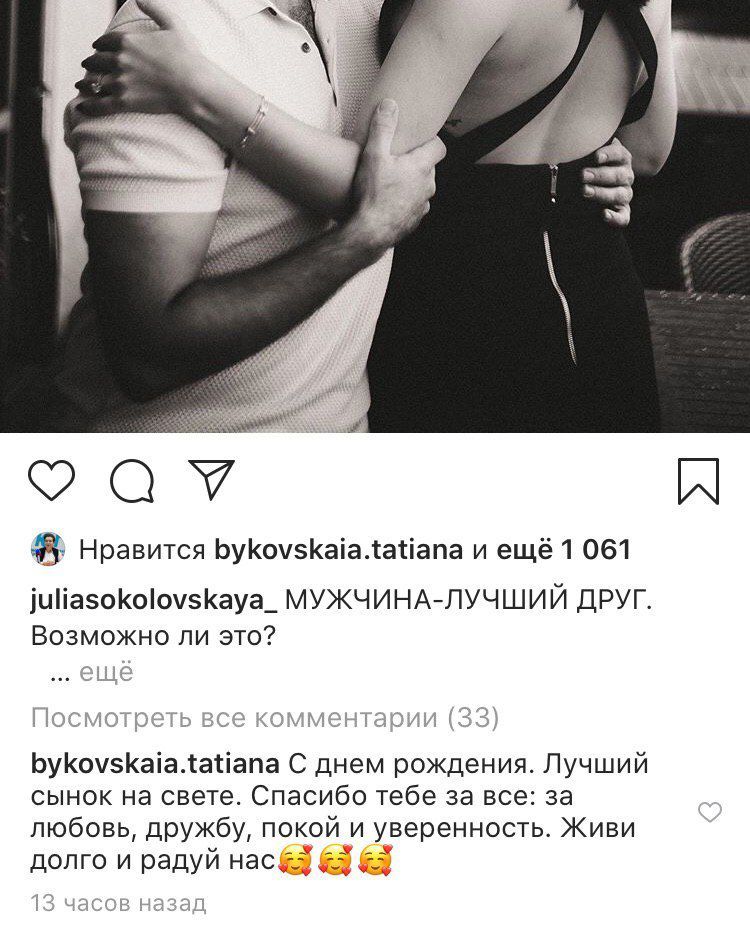Open the juliasokolovskaya_ profile from the caption
The image size is (750, 932).
click(x=153, y=601)
